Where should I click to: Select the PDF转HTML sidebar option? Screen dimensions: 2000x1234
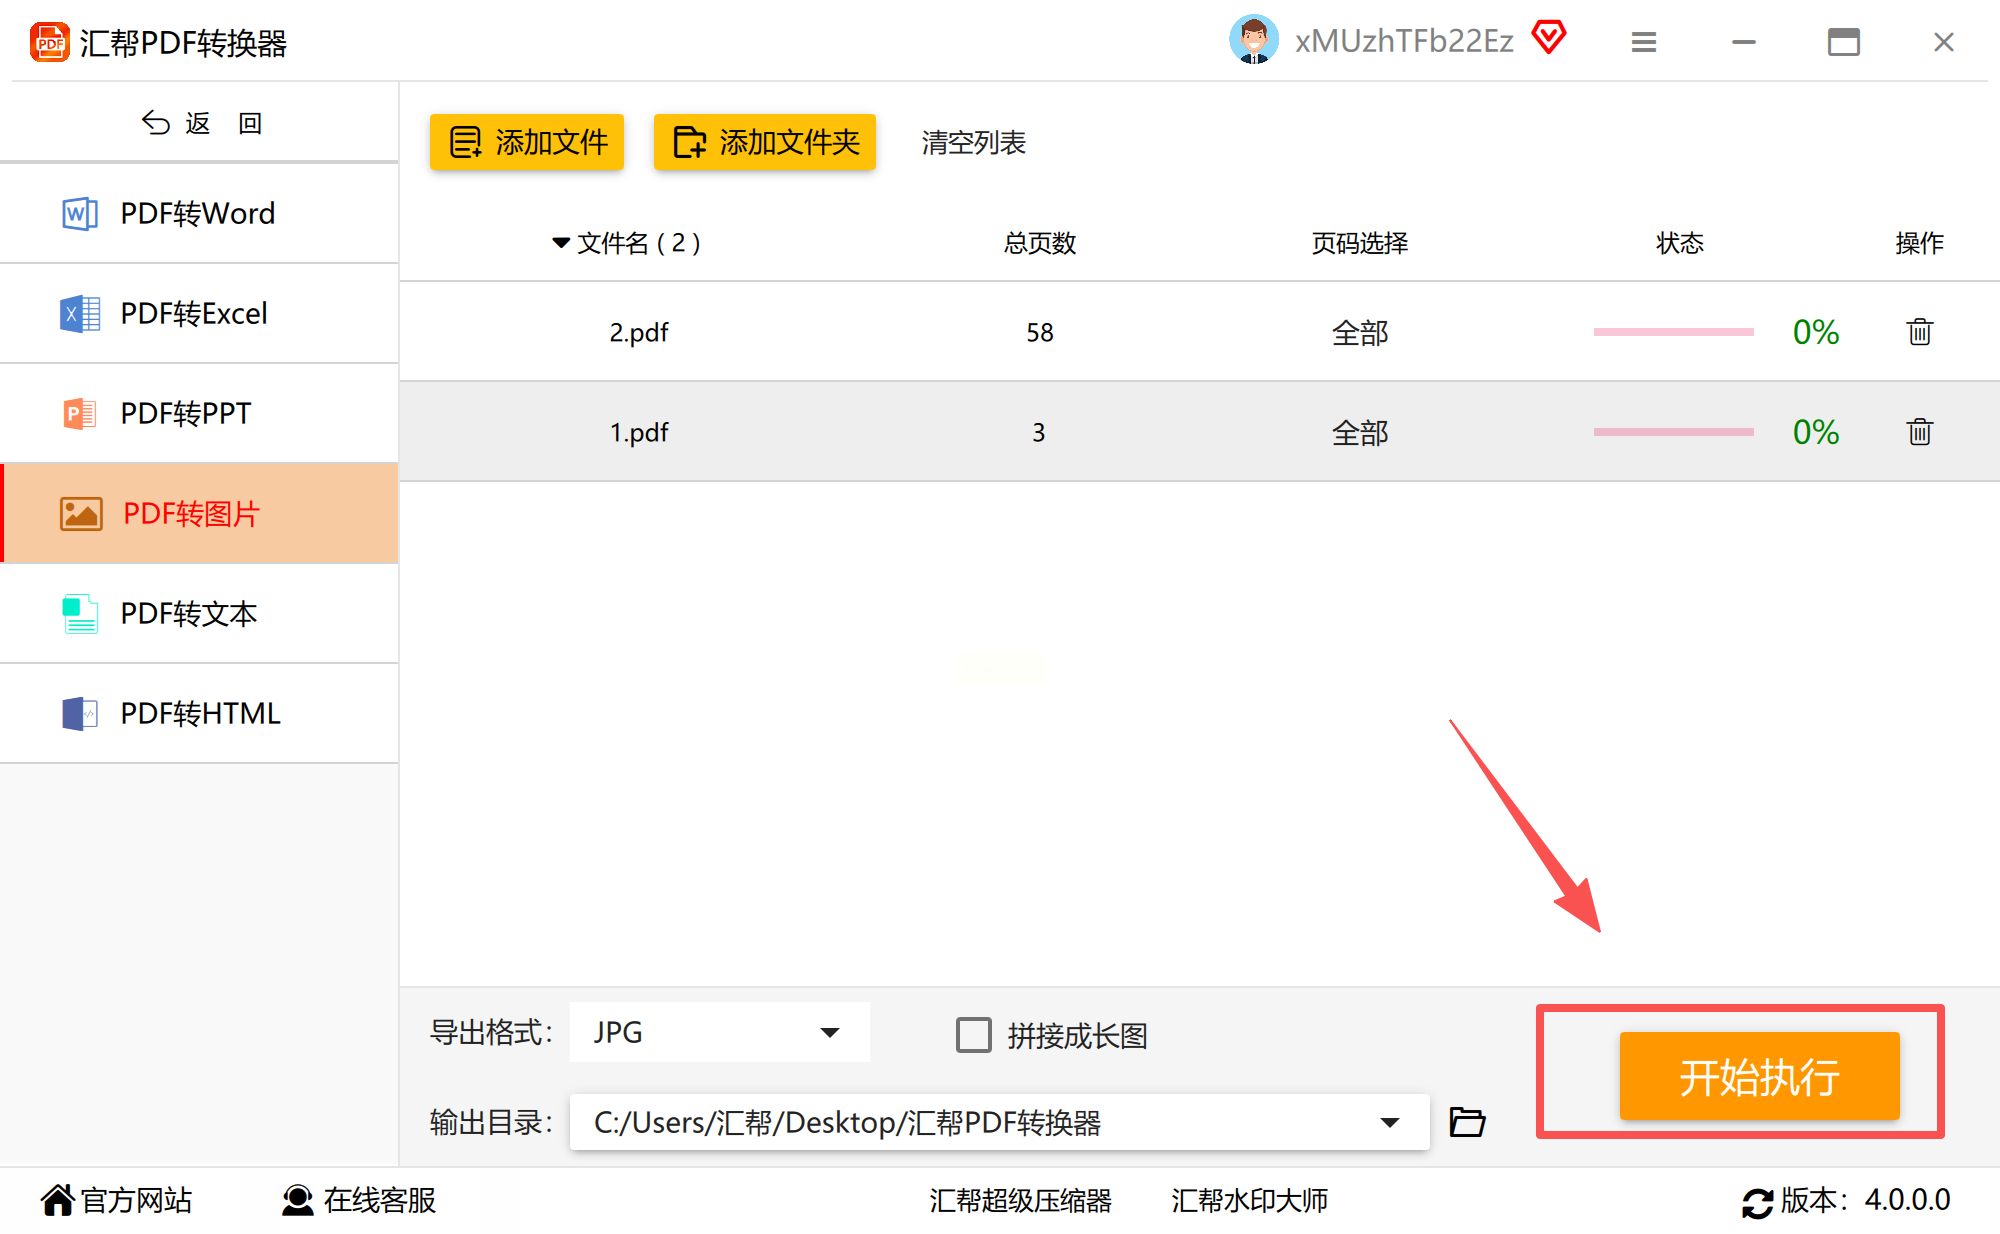[200, 713]
